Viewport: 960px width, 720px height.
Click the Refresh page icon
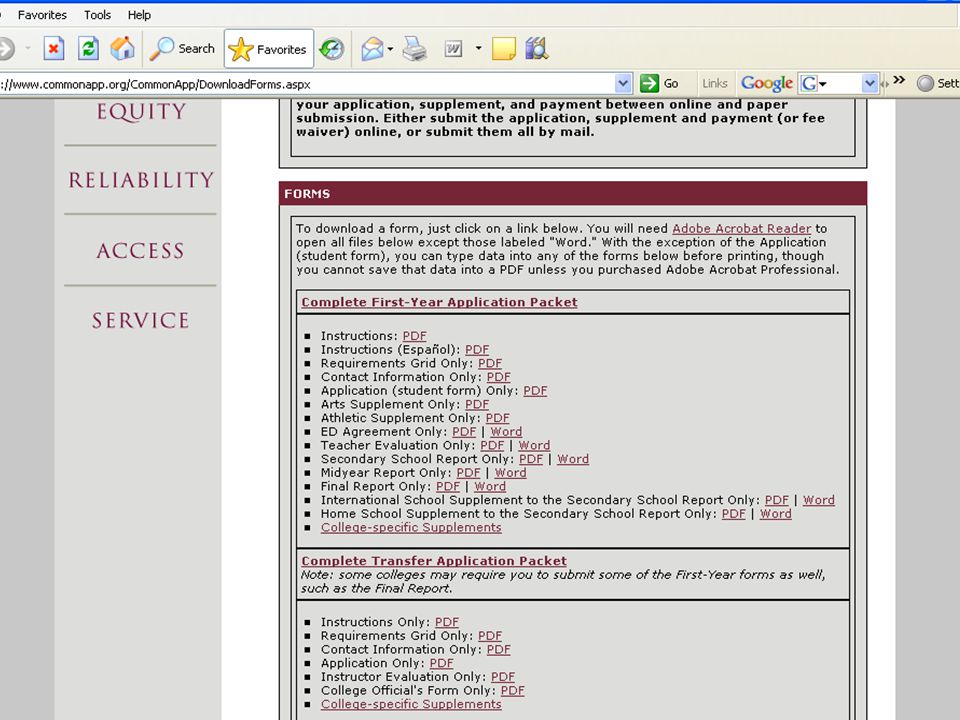88,48
